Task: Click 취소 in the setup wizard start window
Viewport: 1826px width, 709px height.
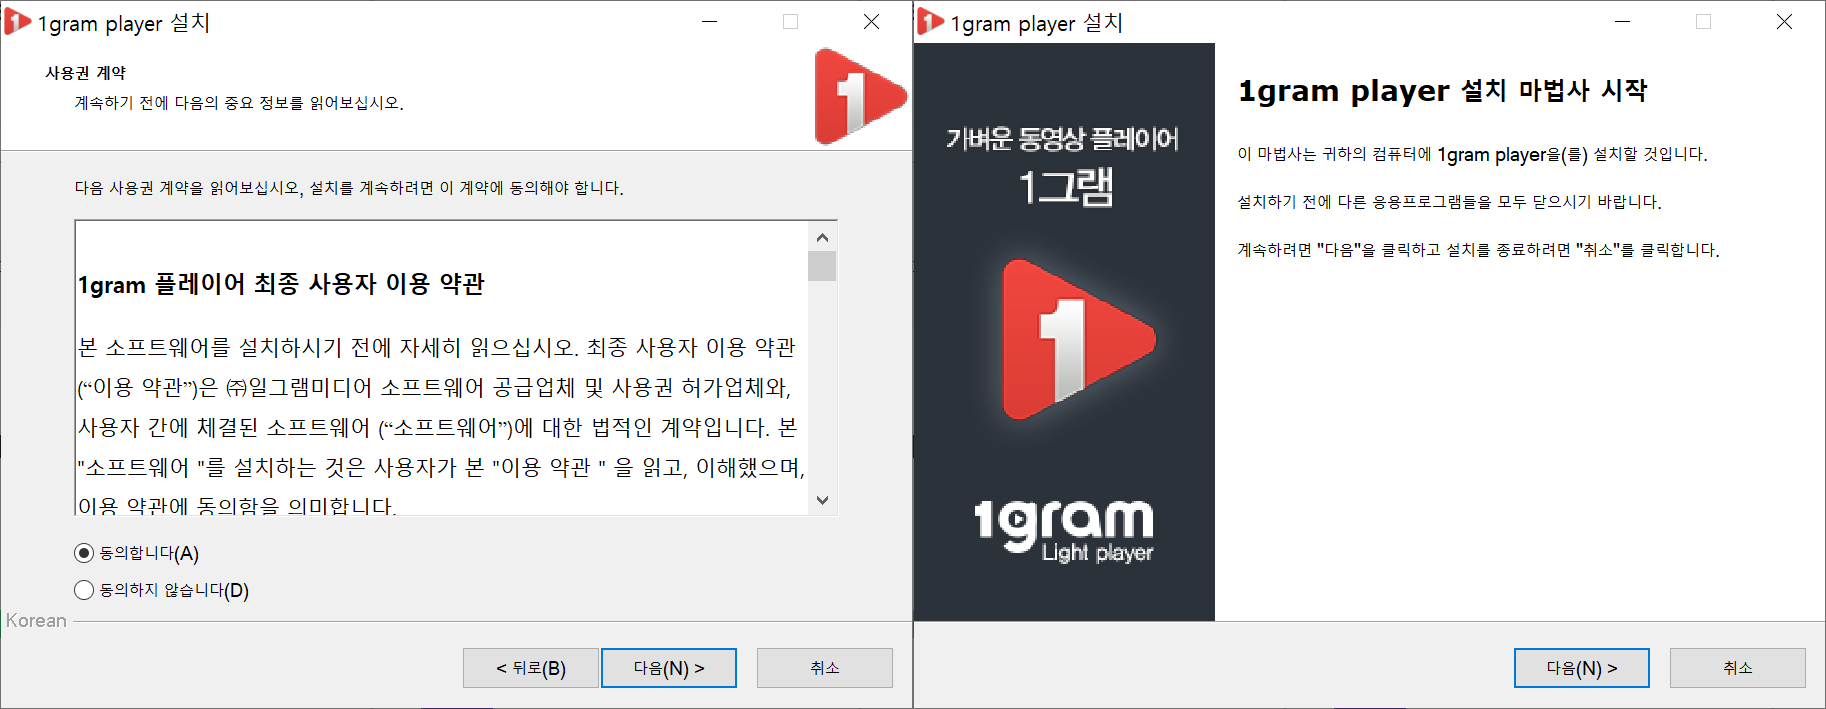Action: (x=1738, y=668)
